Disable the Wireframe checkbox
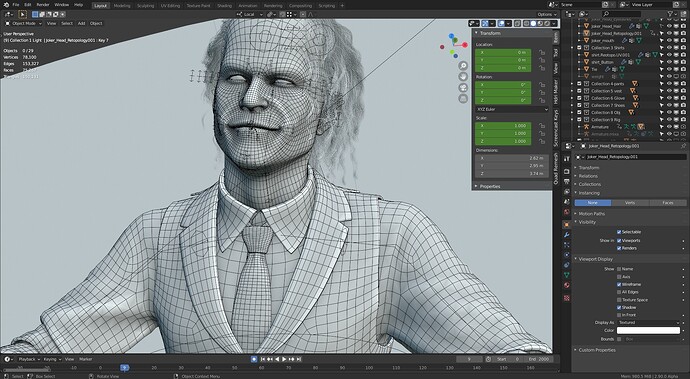 619,284
